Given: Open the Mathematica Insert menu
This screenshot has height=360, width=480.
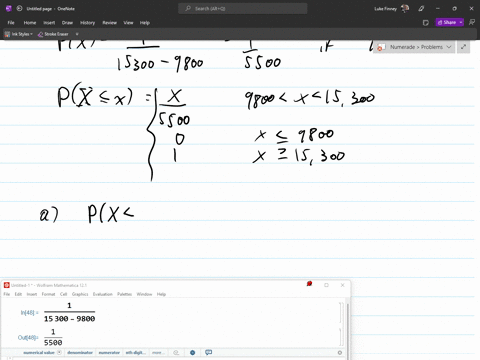Looking at the screenshot, I should [32, 294].
